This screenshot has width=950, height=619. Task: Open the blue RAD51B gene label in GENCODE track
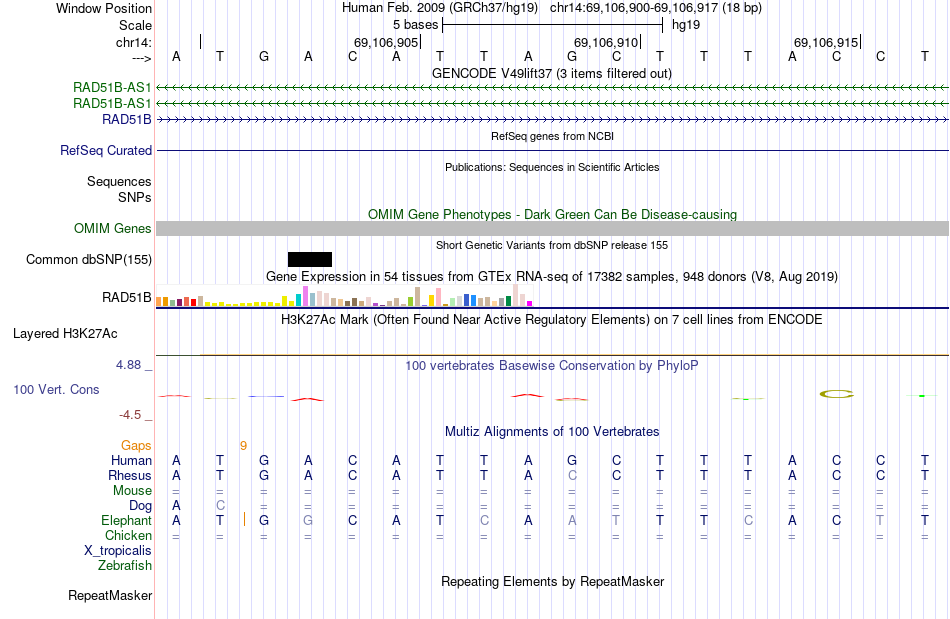pos(127,119)
